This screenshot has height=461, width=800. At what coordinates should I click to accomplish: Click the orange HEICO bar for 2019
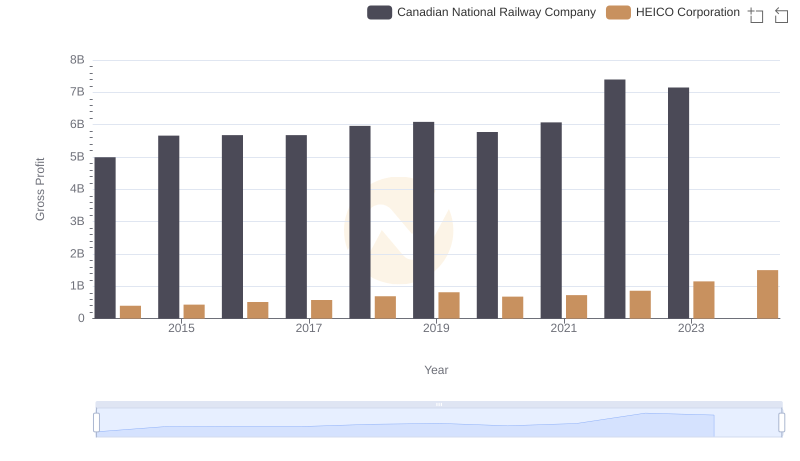tap(449, 305)
